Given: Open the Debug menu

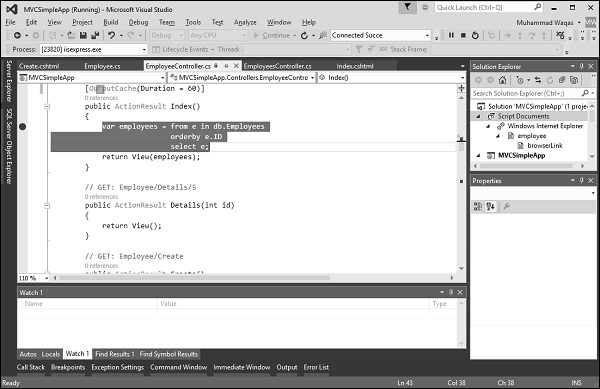Looking at the screenshot, I should point(138,22).
